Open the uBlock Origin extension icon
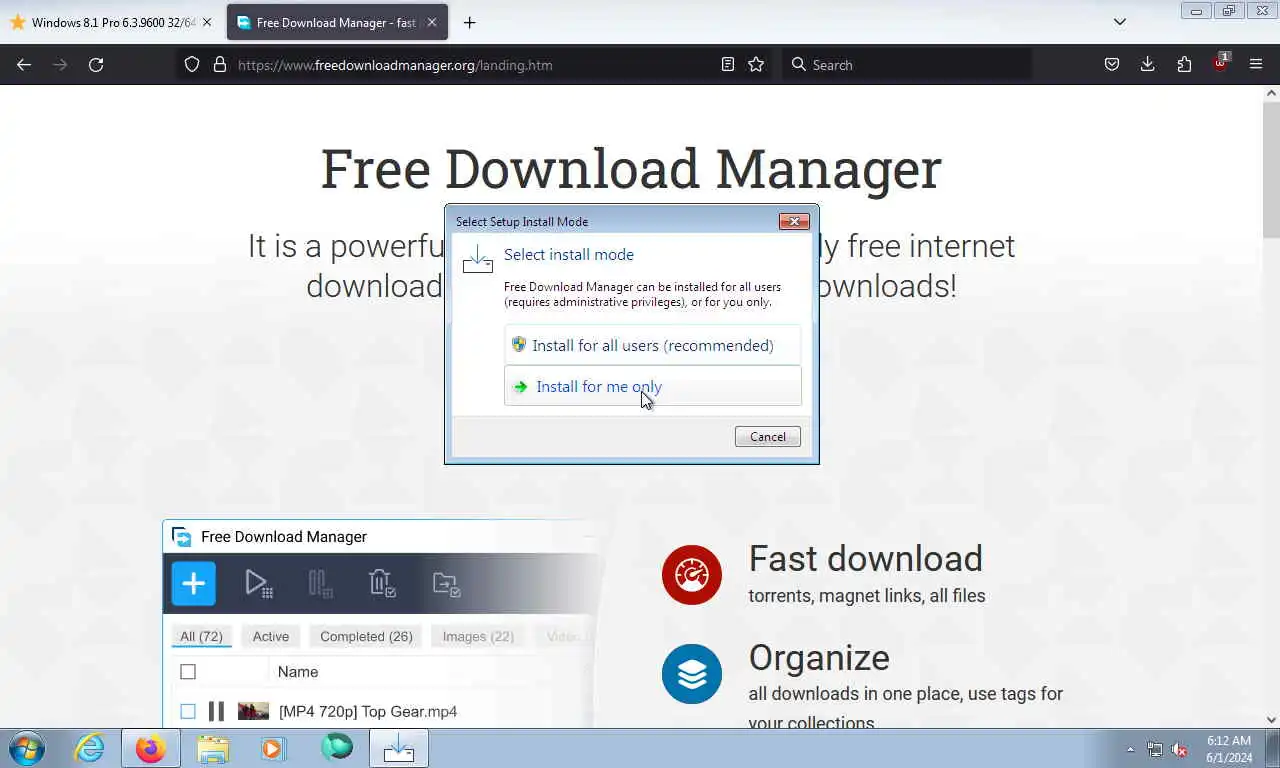1280x768 pixels. [x=1220, y=63]
